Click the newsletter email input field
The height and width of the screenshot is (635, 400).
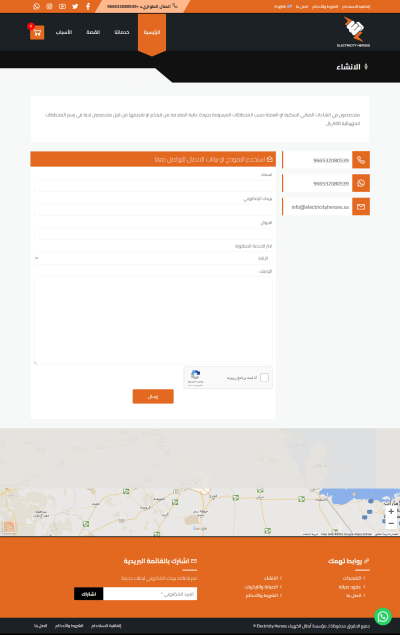tap(150, 594)
